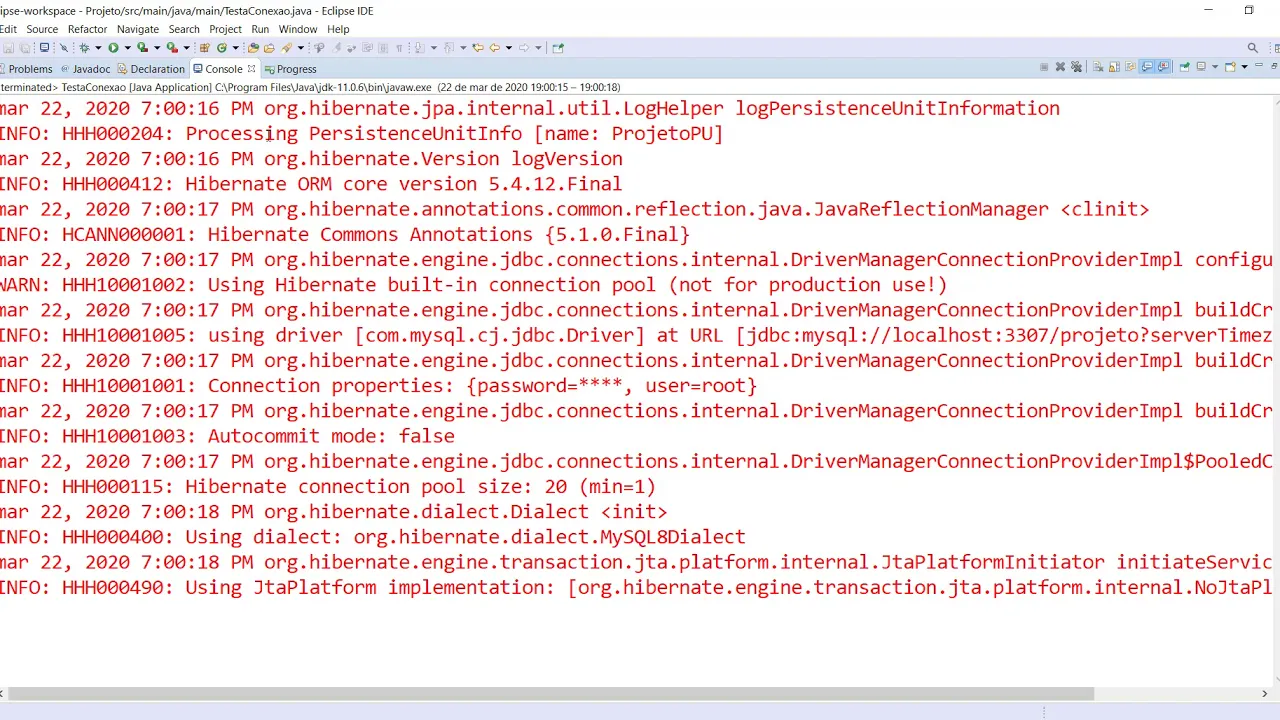Click the console's horizontal scrollbar thumb
Image resolution: width=1280 pixels, height=720 pixels.
[x=550, y=694]
